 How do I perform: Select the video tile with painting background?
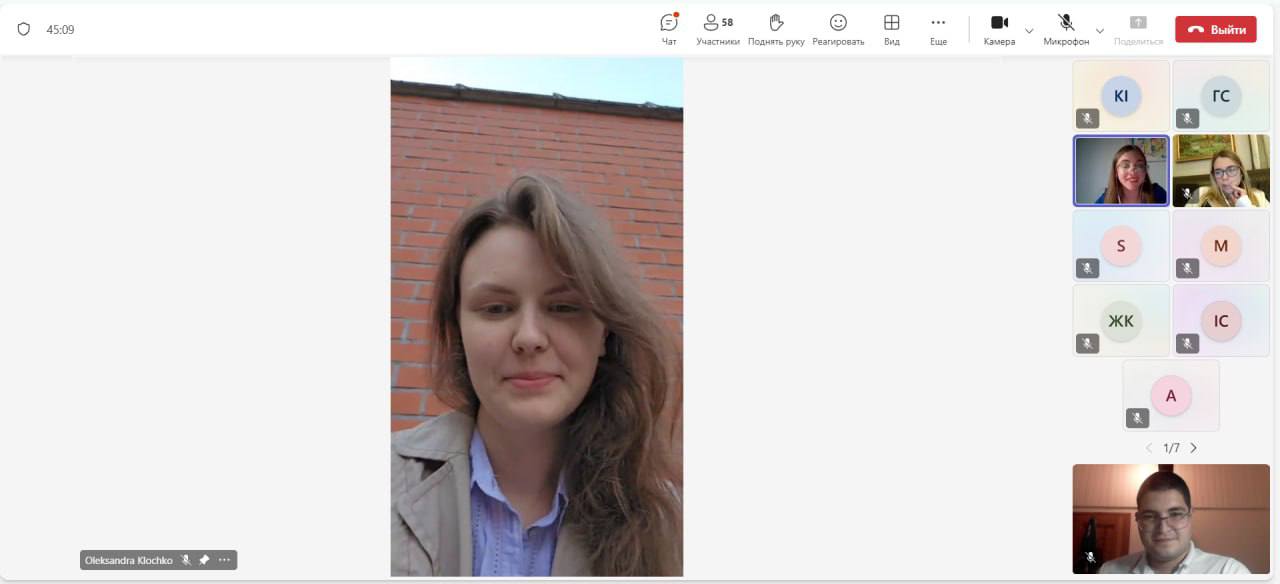click(x=1221, y=171)
